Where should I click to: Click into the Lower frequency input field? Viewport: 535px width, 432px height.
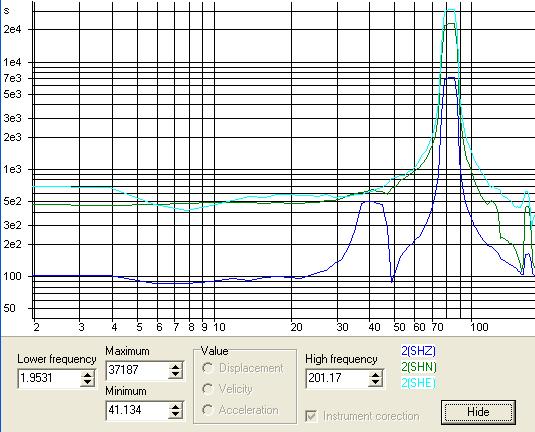click(49, 378)
